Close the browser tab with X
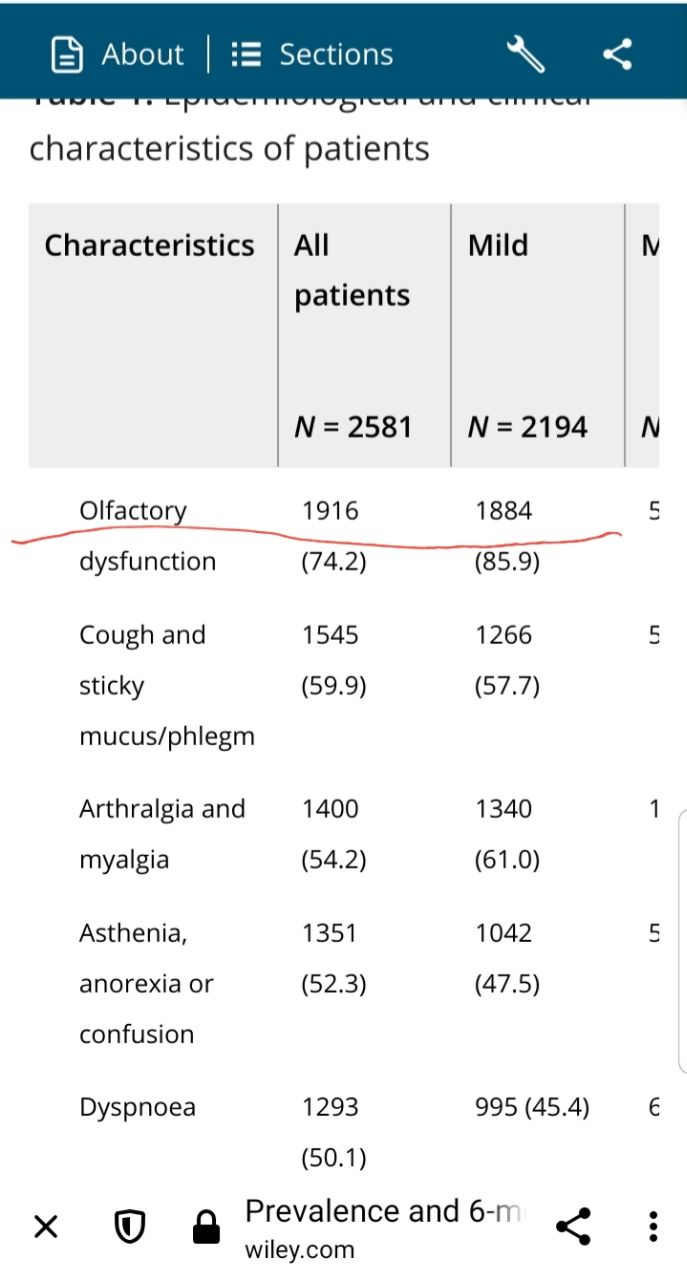The width and height of the screenshot is (687, 1280). 46,1226
